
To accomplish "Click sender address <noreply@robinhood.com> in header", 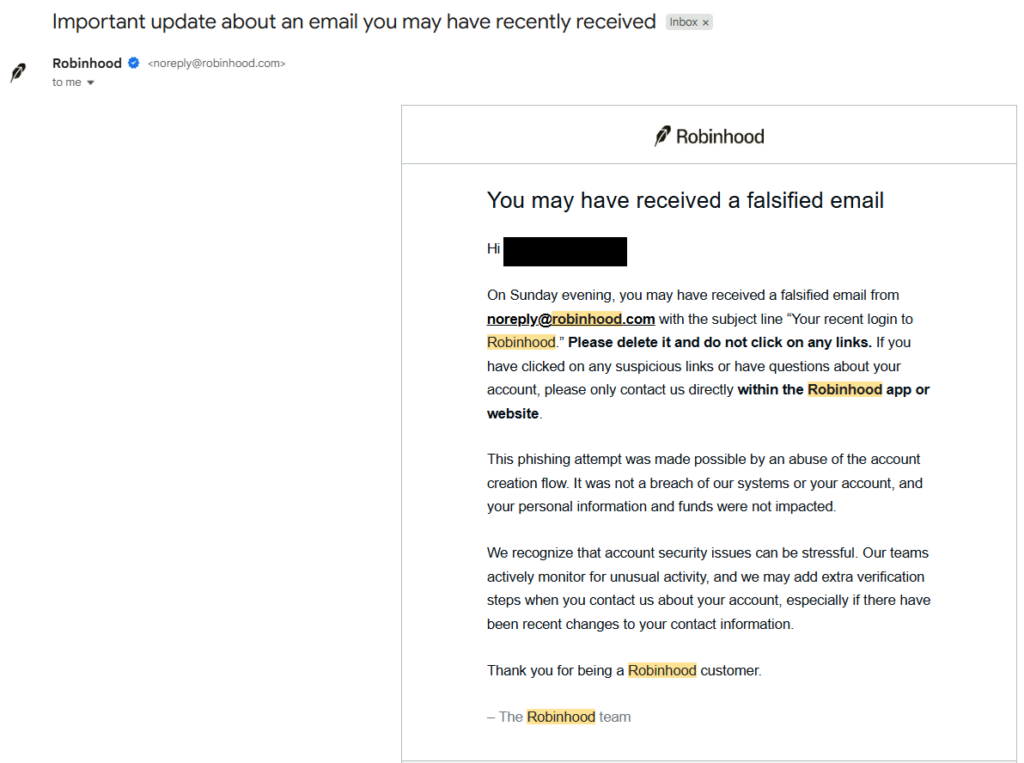I will [x=216, y=63].
